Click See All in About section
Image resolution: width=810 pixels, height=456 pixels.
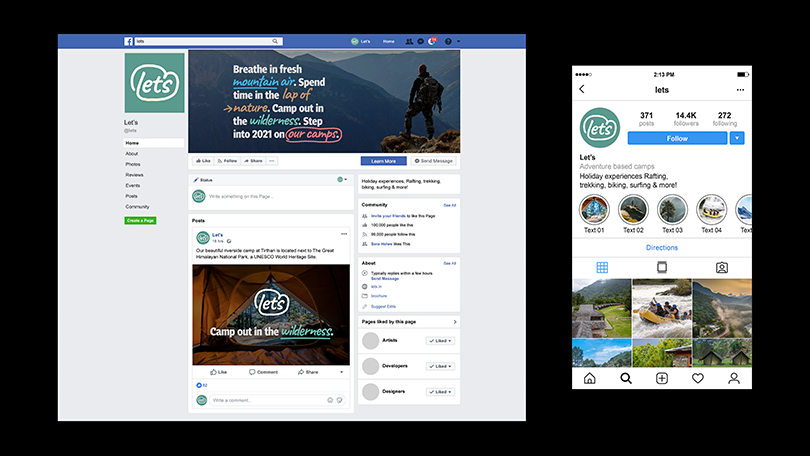(x=450, y=263)
